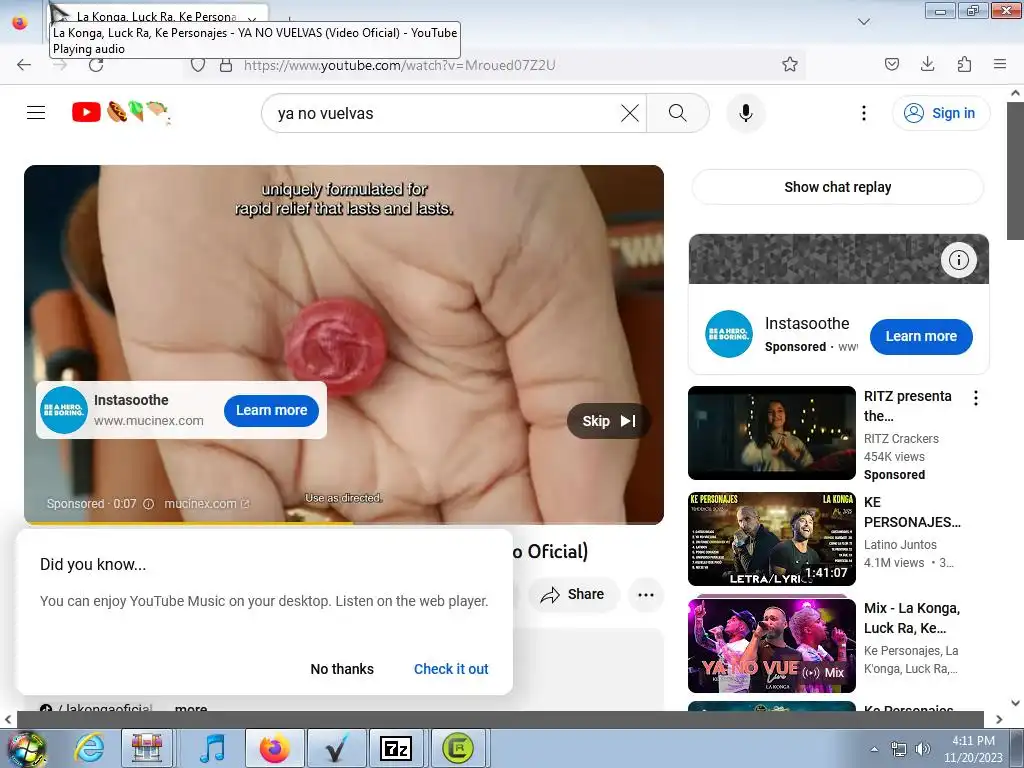Dismiss popup with No thanks
Image resolution: width=1024 pixels, height=768 pixels.
tap(342, 669)
